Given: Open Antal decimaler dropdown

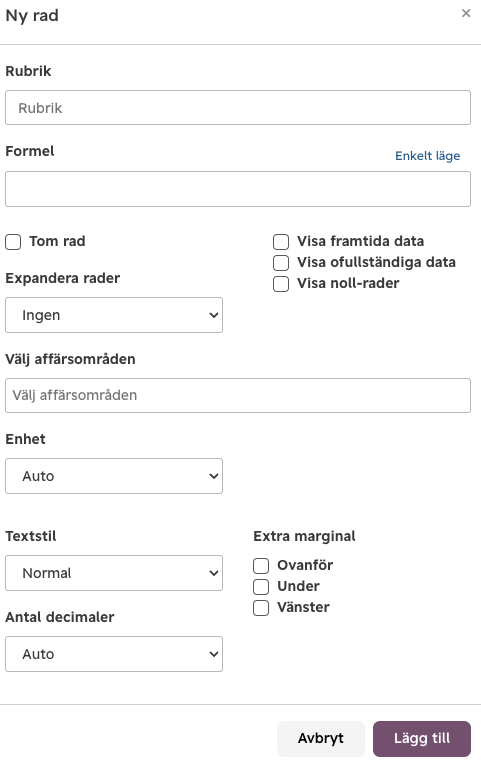Looking at the screenshot, I should tap(114, 654).
